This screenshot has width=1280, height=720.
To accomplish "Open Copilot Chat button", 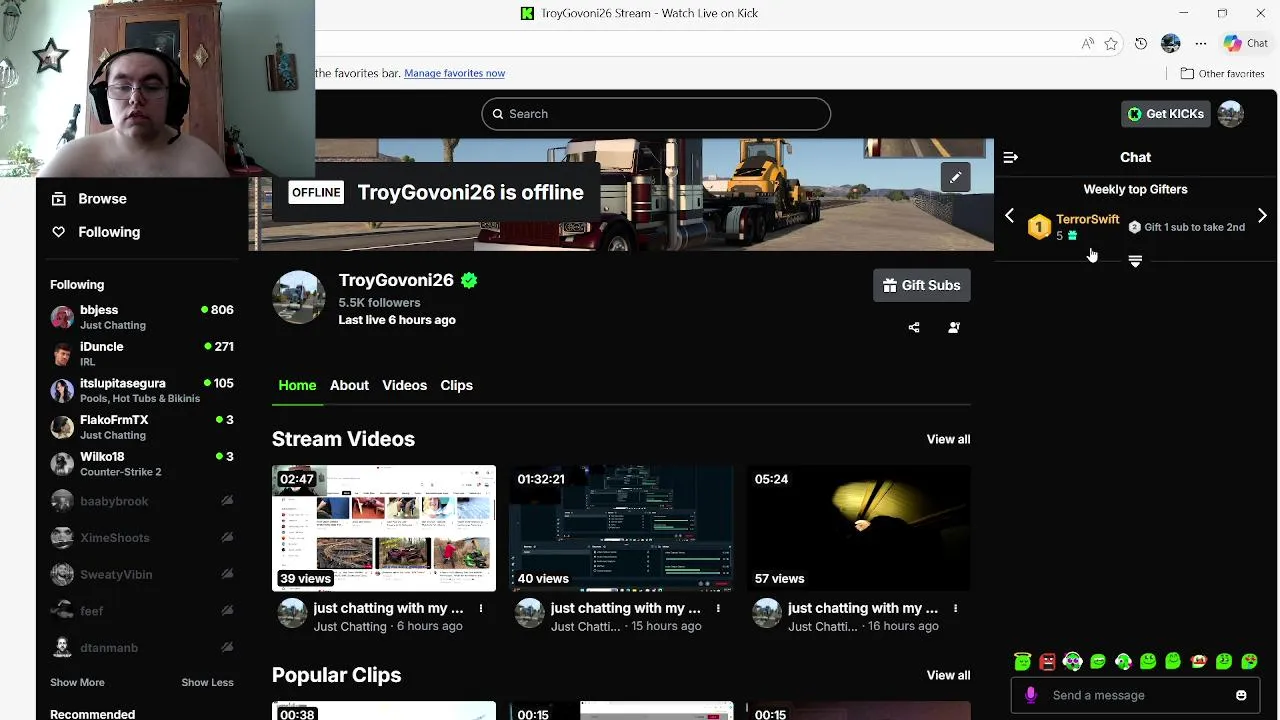I will tap(1246, 44).
